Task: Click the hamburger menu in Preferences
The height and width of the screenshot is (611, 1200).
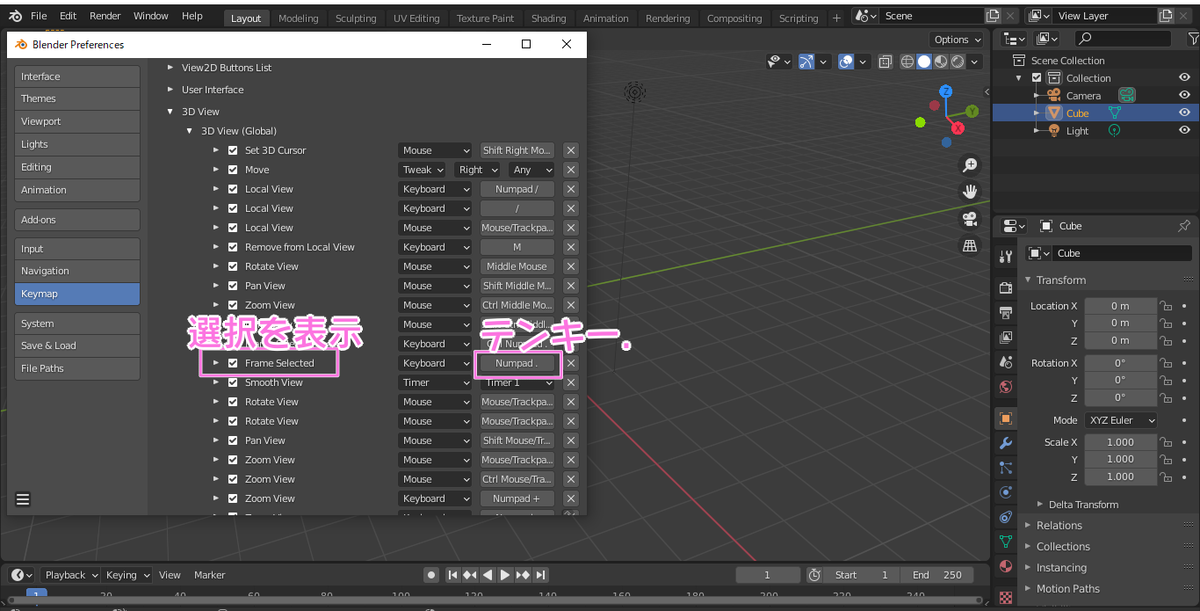Action: coord(23,499)
